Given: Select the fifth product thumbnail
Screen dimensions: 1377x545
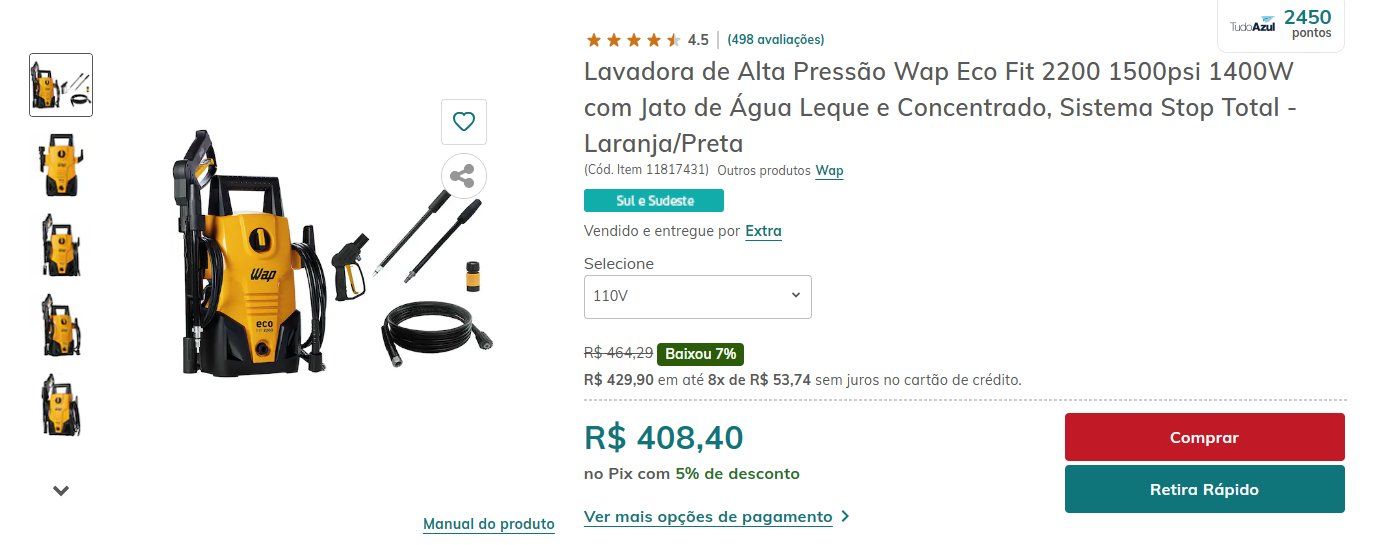Looking at the screenshot, I should click(x=61, y=405).
